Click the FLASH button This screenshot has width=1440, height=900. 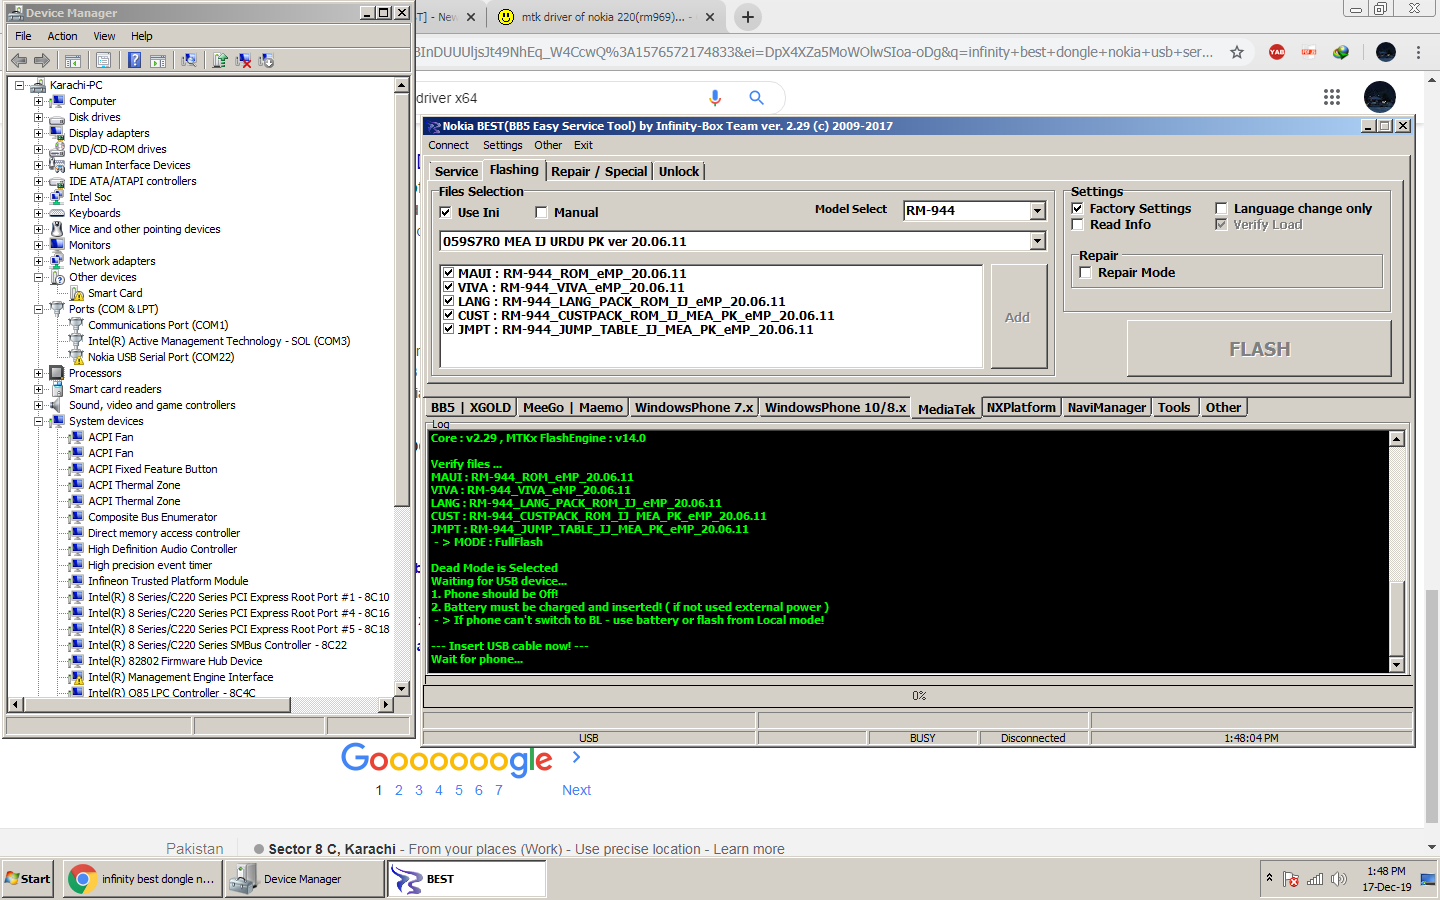click(x=1259, y=349)
